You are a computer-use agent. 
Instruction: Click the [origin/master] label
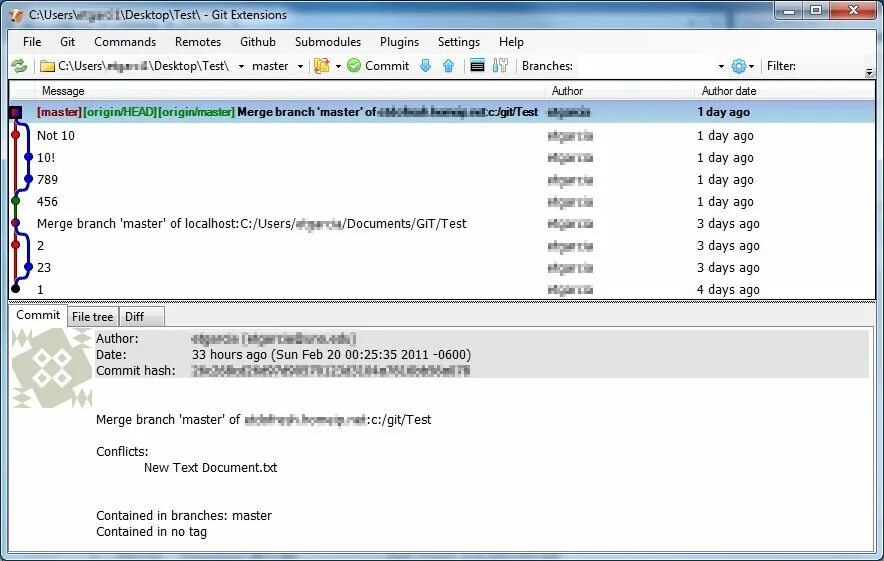196,112
